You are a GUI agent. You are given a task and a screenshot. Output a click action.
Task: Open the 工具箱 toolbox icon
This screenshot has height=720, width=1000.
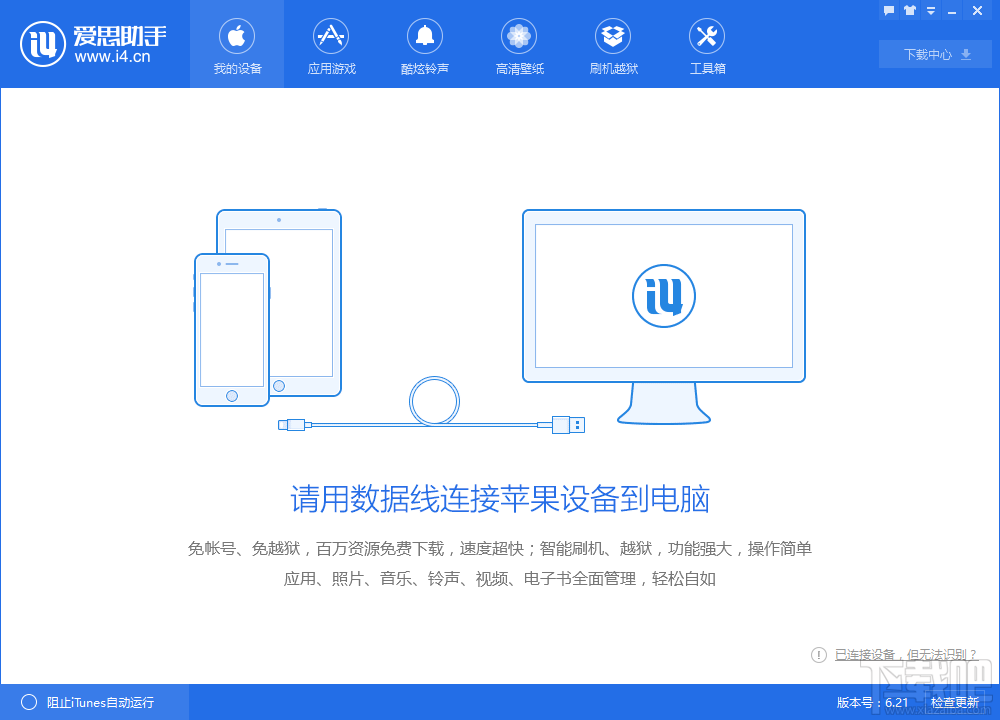pos(707,37)
